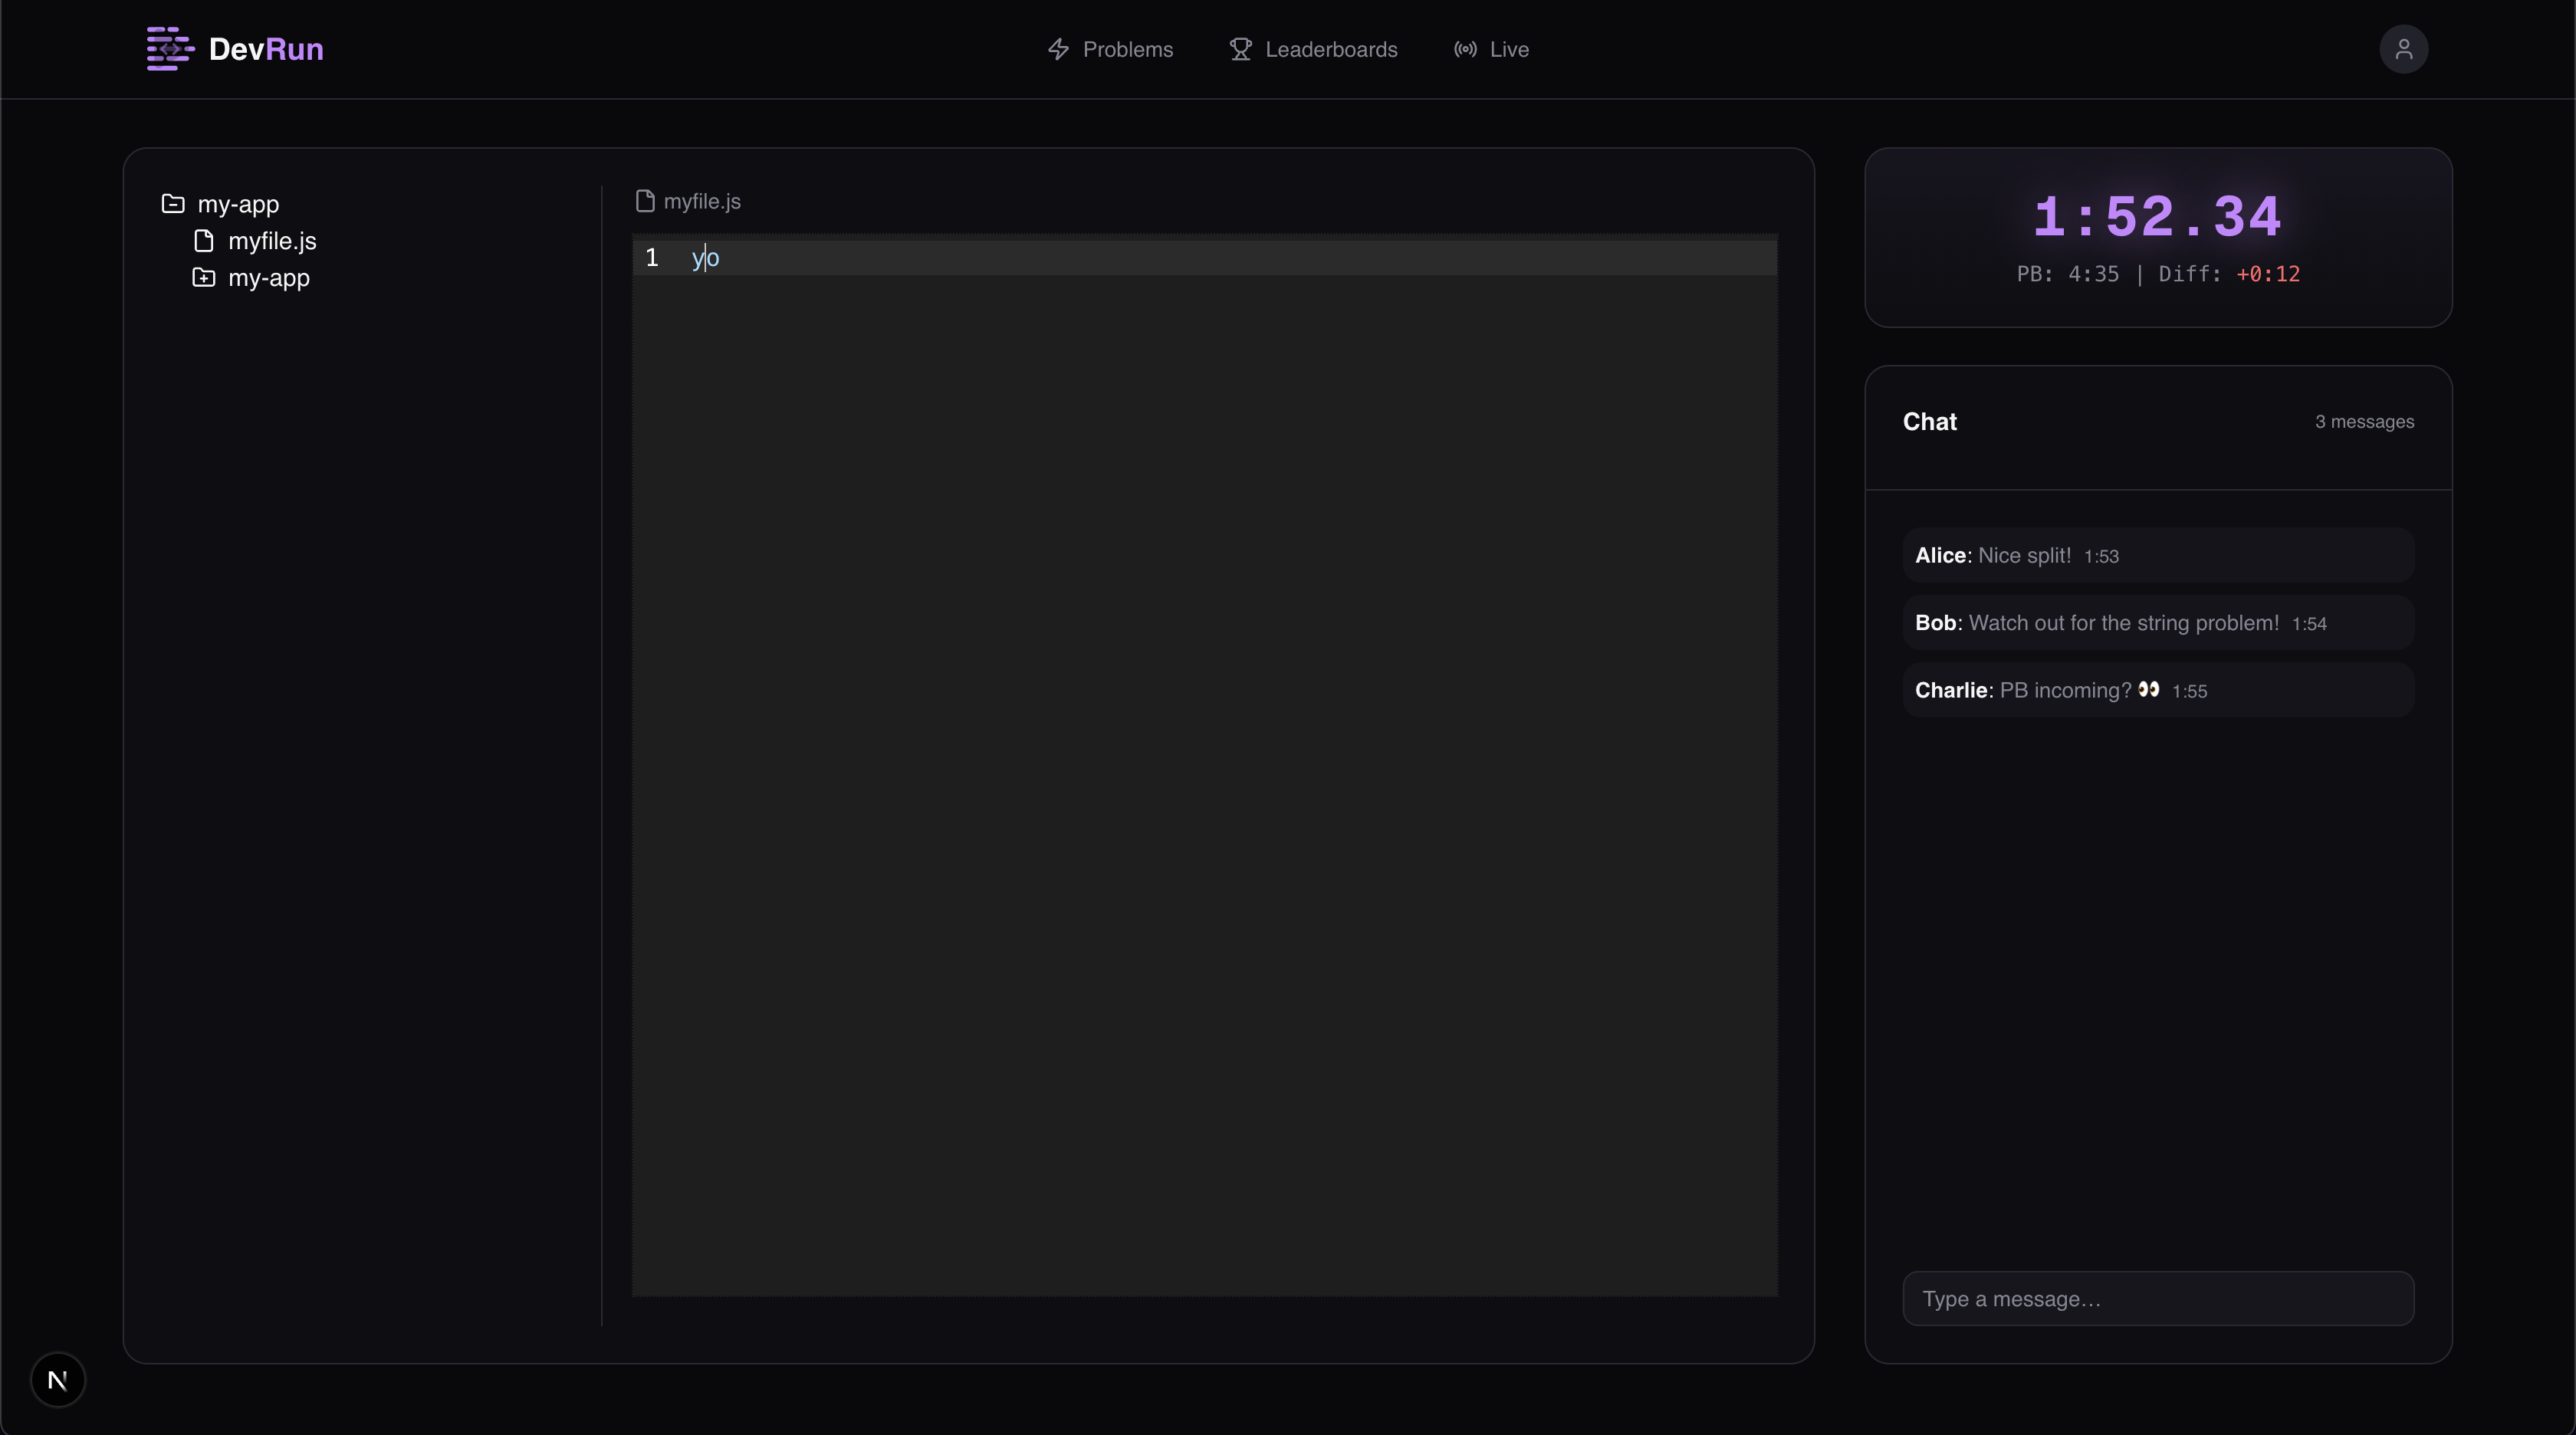
Task: Click the +0:12 diff value
Action: pyautogui.click(x=2268, y=274)
